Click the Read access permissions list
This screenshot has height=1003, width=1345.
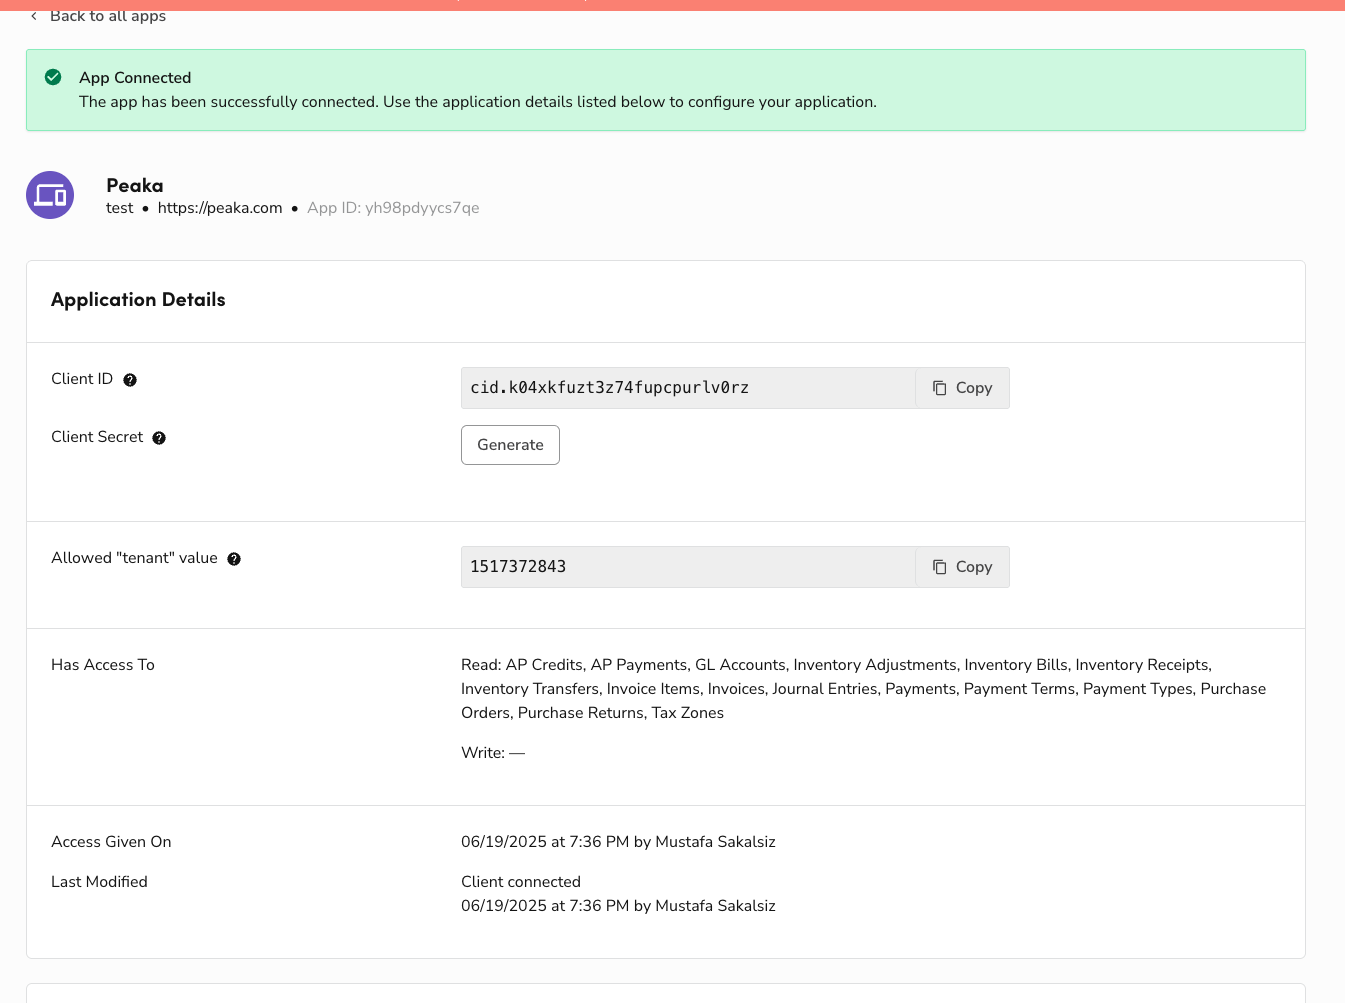click(x=863, y=689)
